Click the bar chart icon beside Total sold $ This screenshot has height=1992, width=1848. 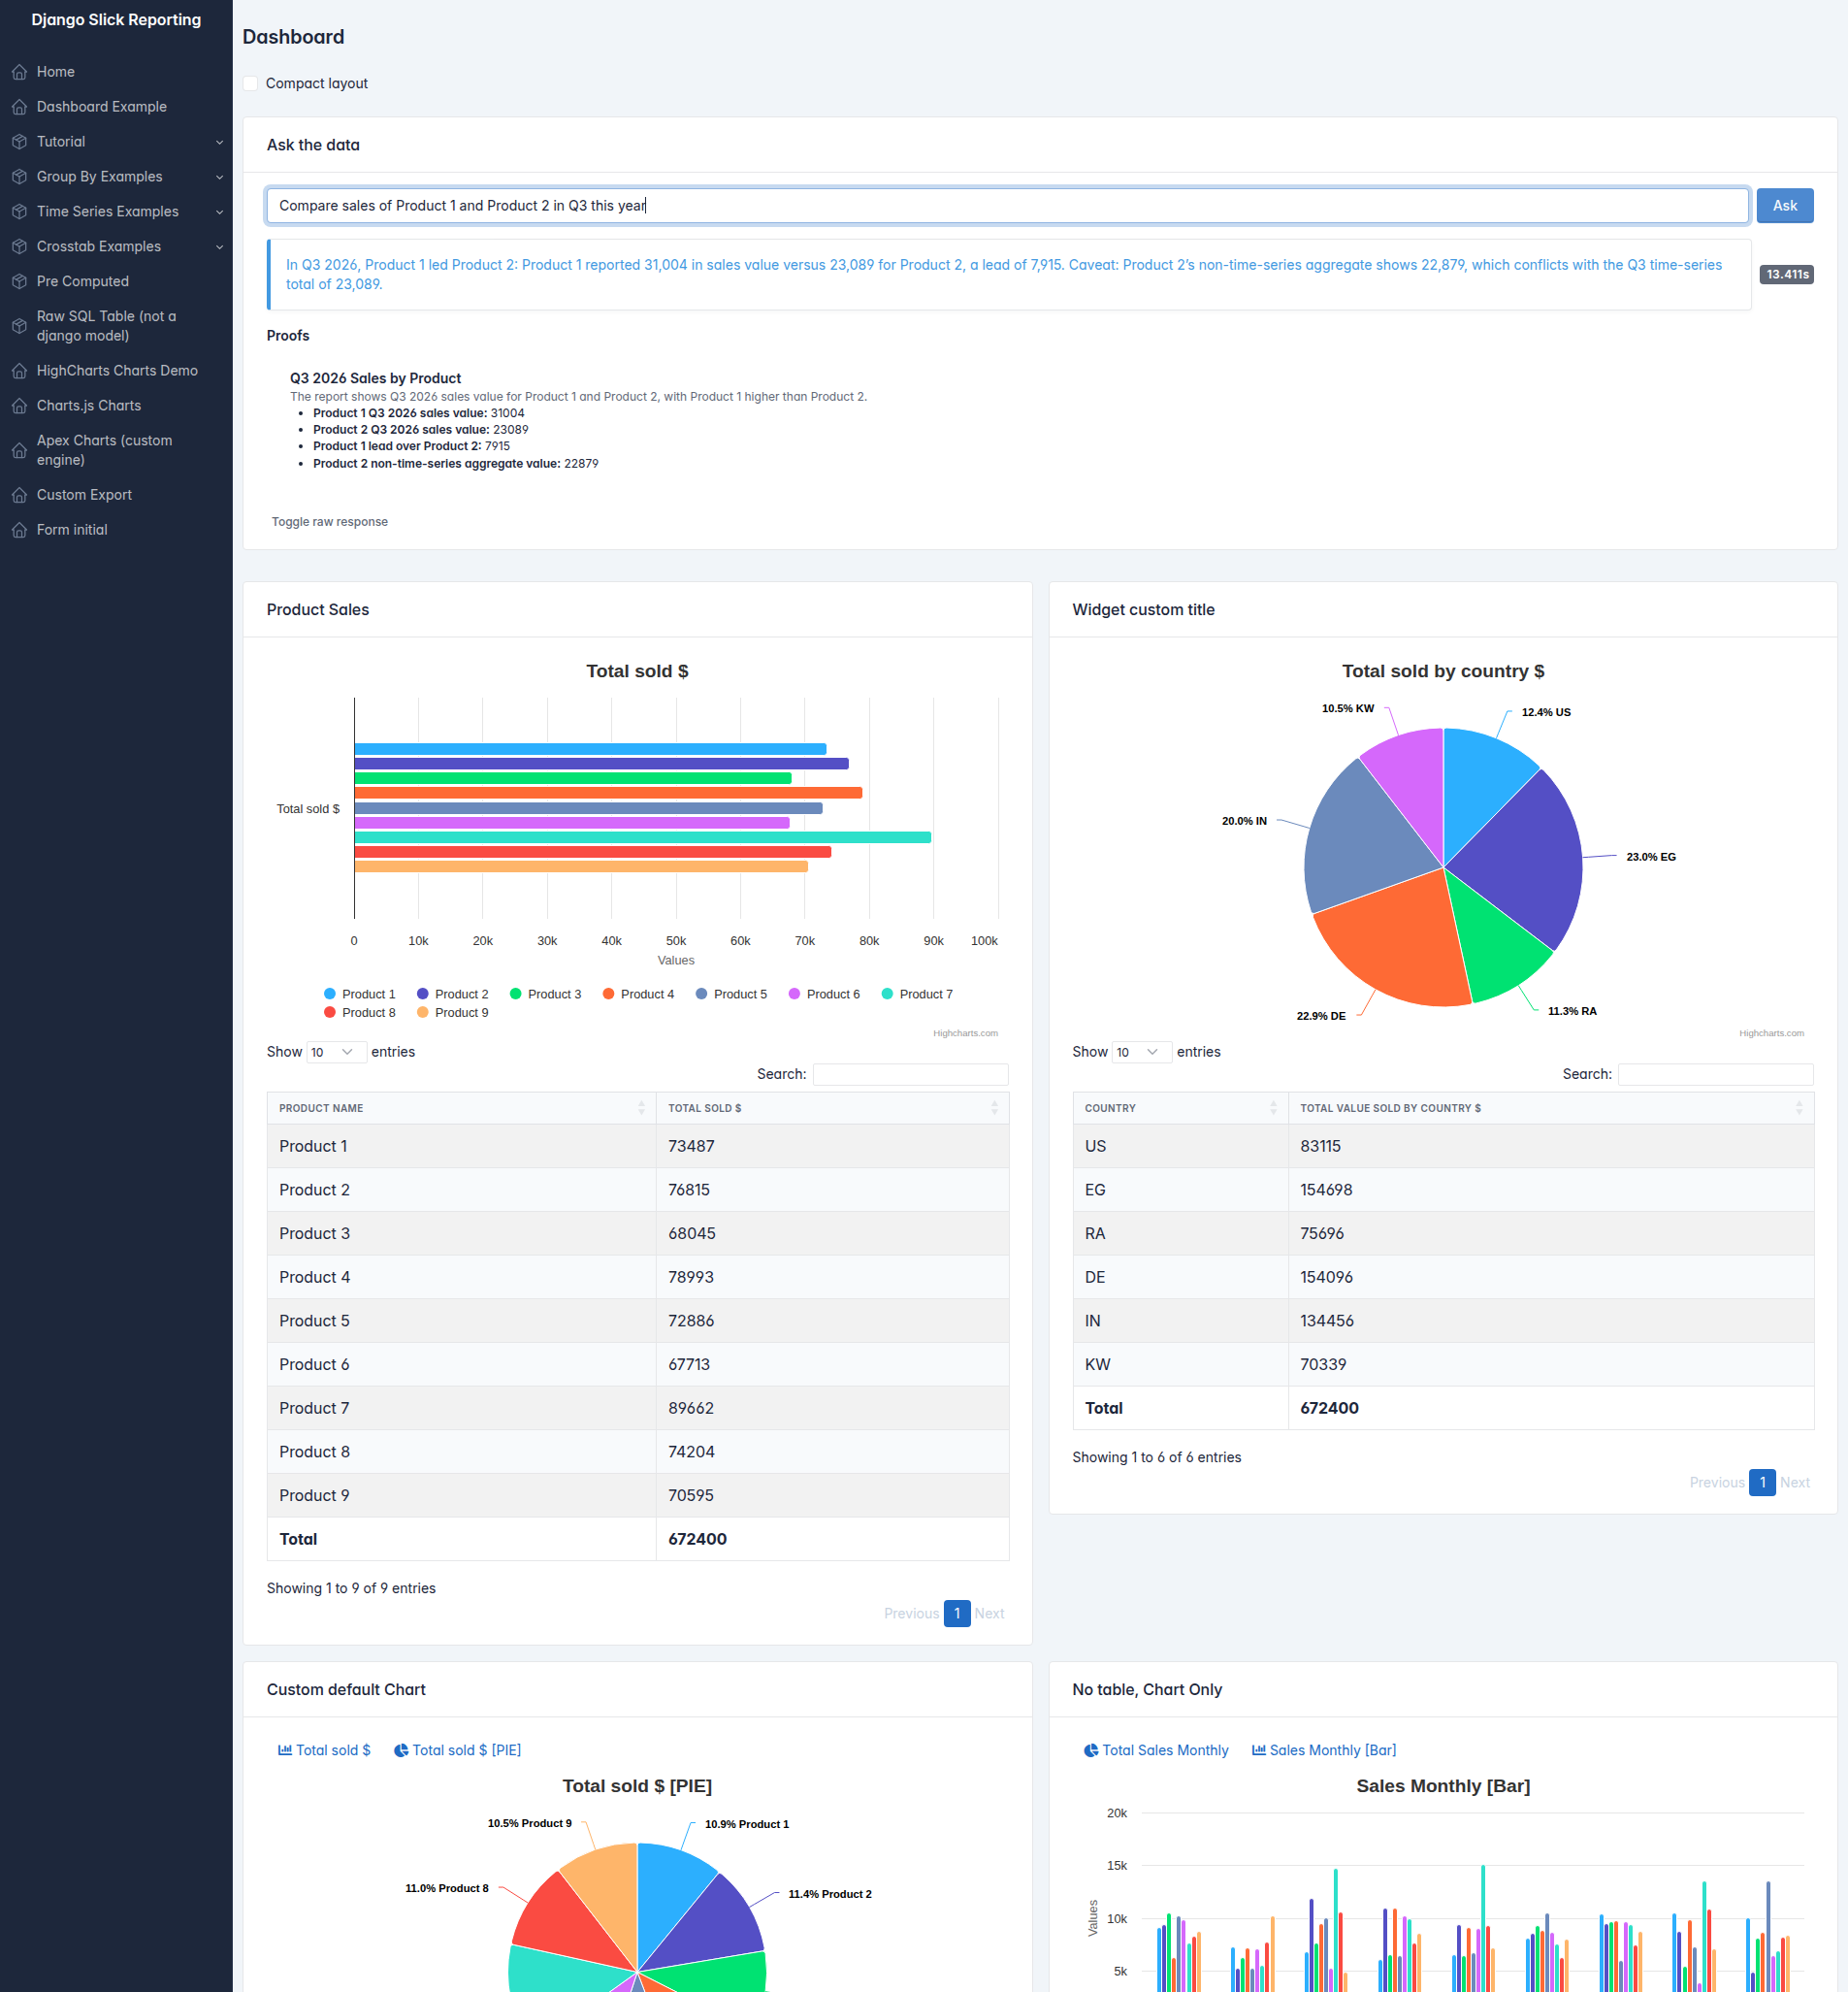click(285, 1750)
